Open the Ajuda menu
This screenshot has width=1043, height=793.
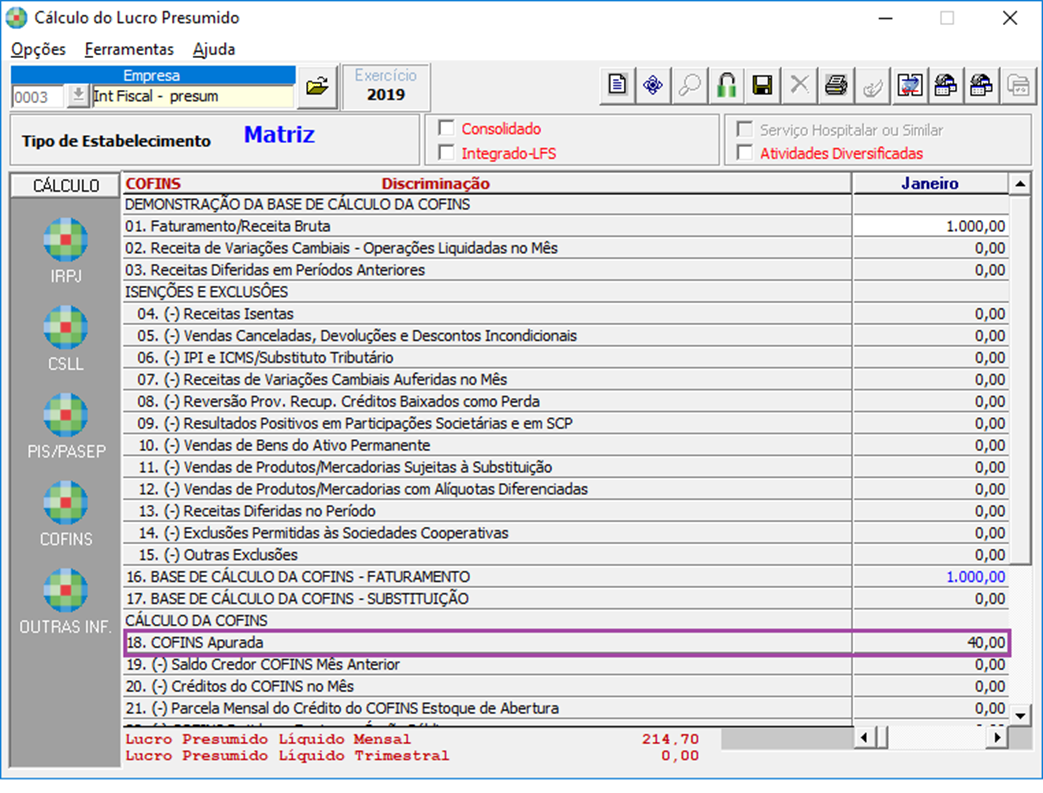pyautogui.click(x=214, y=49)
